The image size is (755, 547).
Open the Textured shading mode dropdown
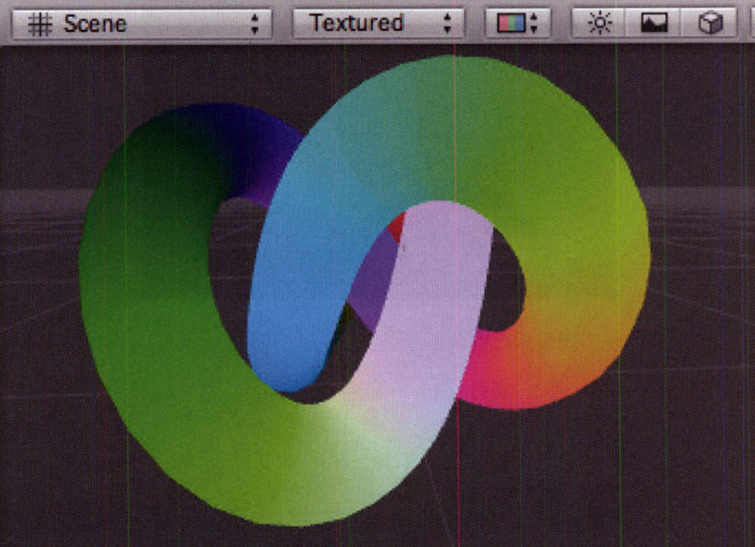coord(378,23)
